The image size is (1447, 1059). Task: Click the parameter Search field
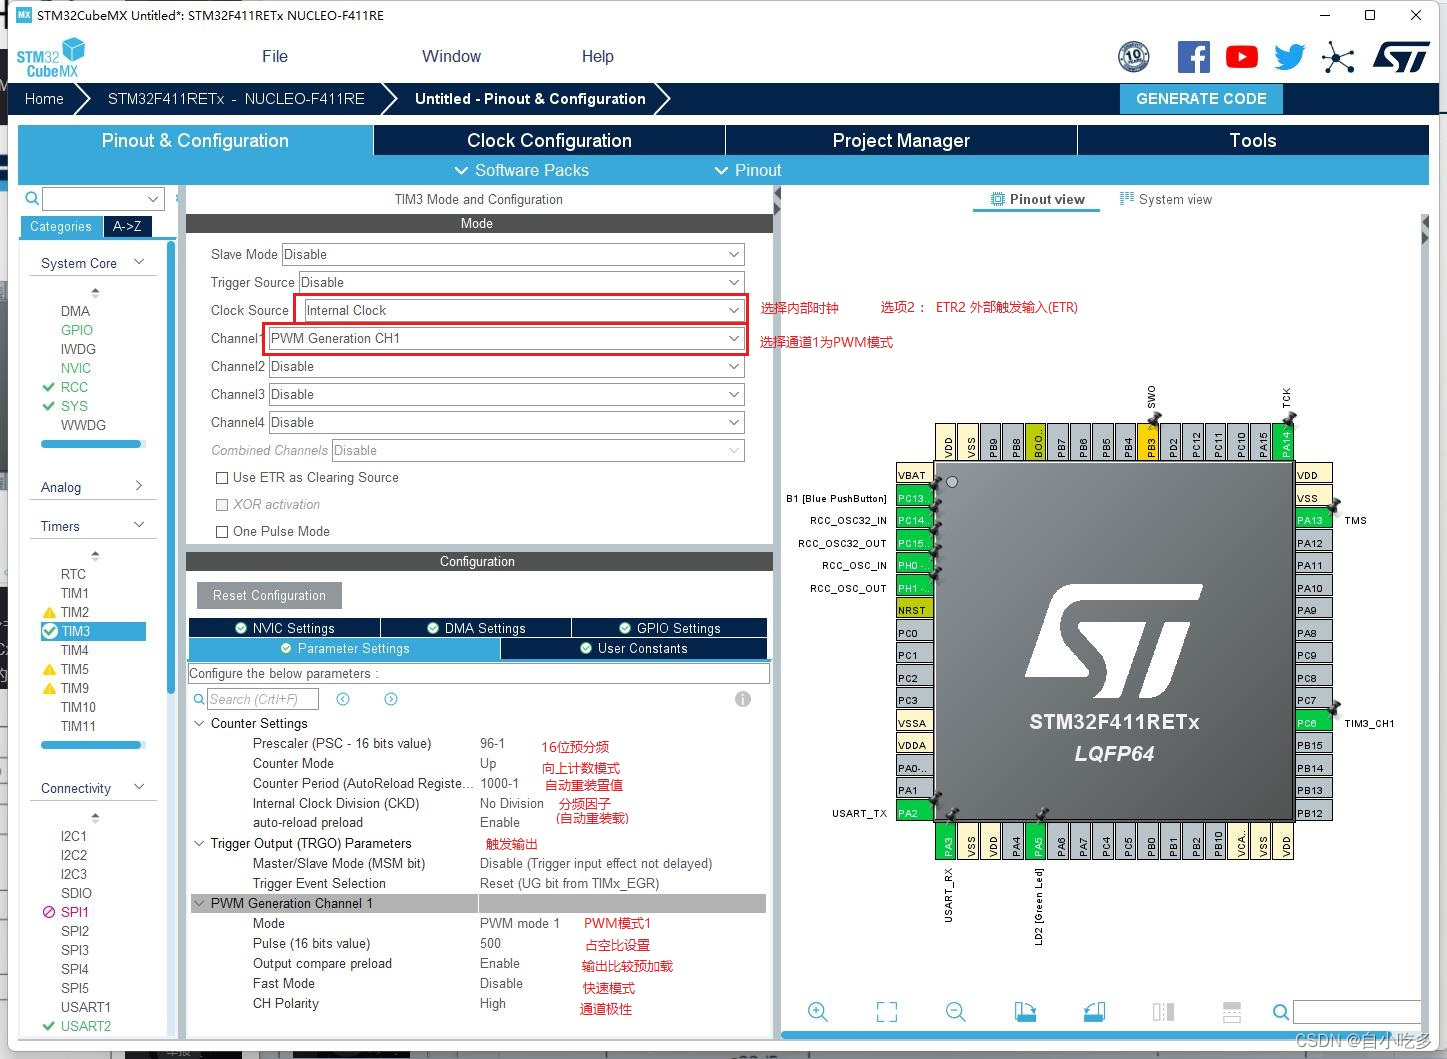[262, 699]
